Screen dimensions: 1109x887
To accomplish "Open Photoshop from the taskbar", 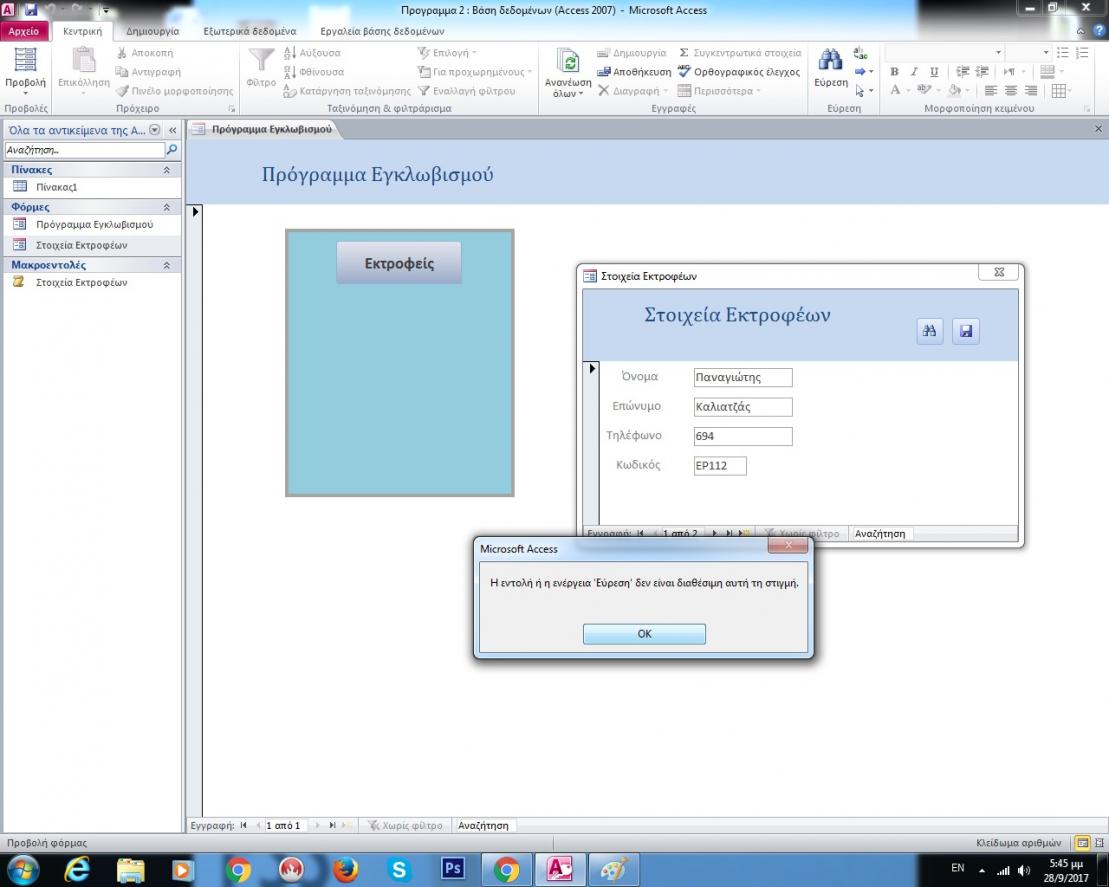I will point(452,870).
